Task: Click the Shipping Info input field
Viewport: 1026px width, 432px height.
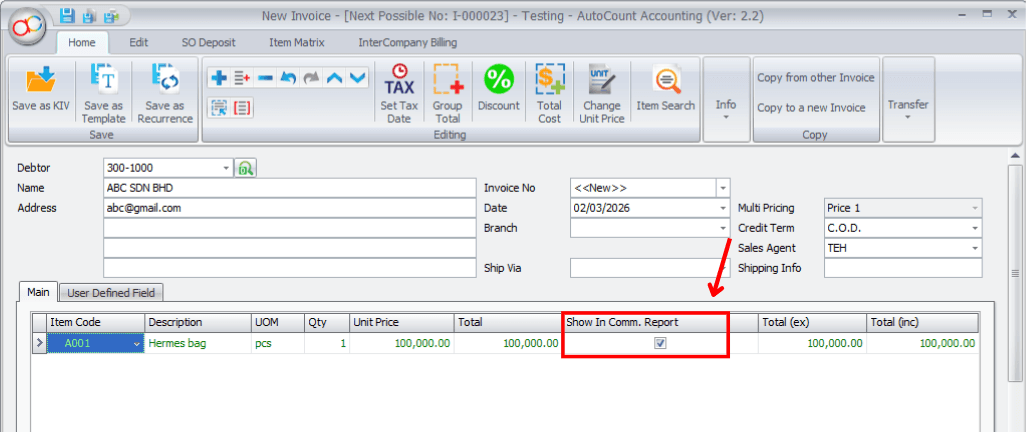Action: pos(903,268)
